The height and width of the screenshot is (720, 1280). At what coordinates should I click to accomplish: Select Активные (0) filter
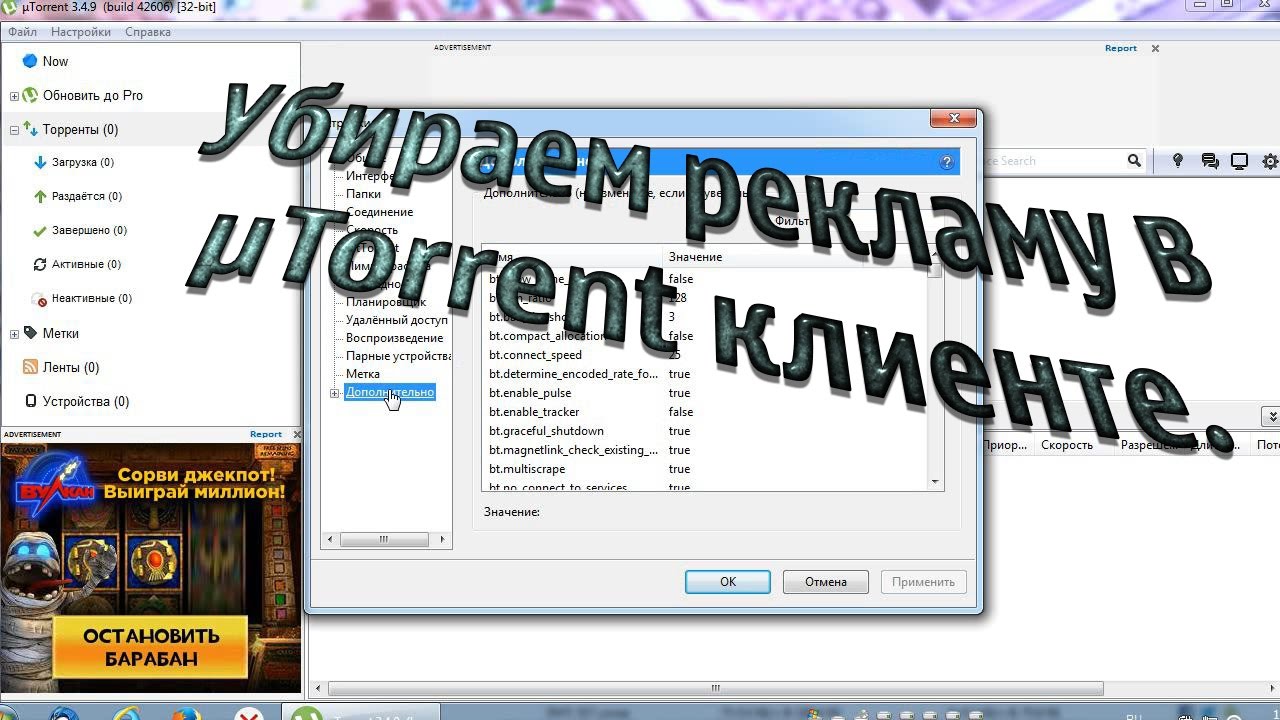click(86, 264)
